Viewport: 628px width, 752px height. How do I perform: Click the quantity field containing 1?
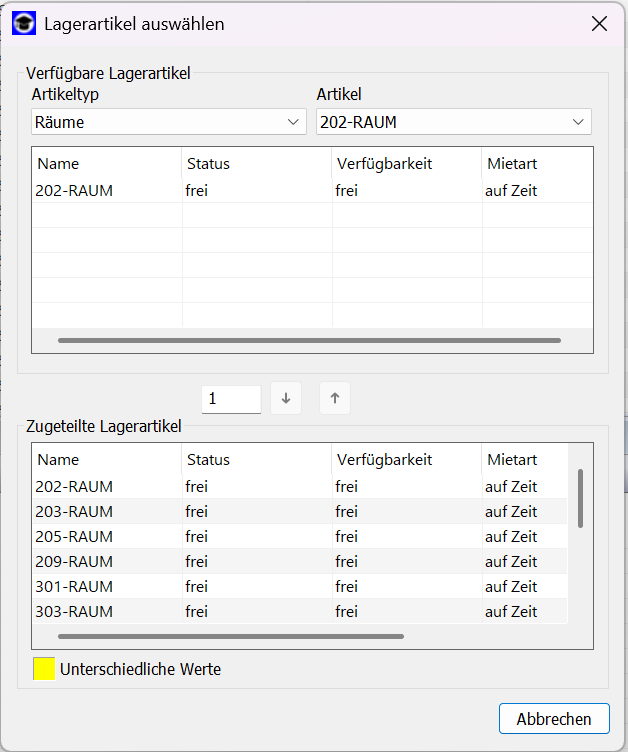coord(231,399)
